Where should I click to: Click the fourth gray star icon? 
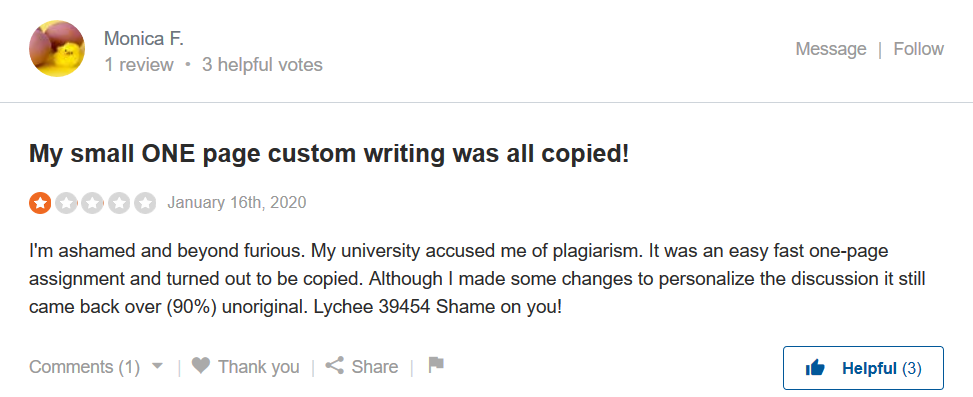119,203
